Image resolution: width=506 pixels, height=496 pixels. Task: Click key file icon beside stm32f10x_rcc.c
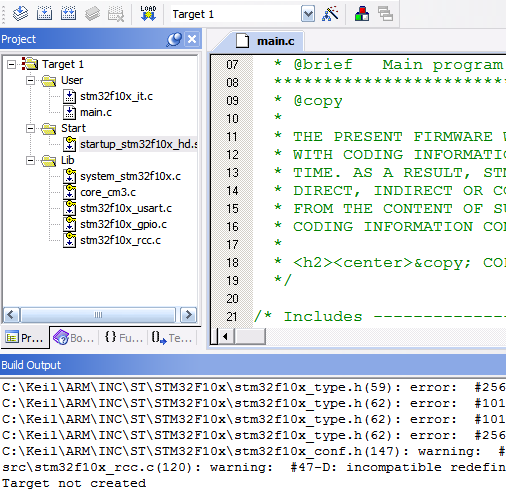pos(69,240)
